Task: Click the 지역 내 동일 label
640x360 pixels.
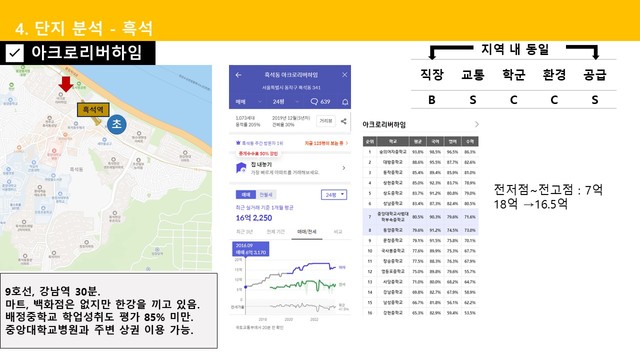Action: [x=515, y=49]
